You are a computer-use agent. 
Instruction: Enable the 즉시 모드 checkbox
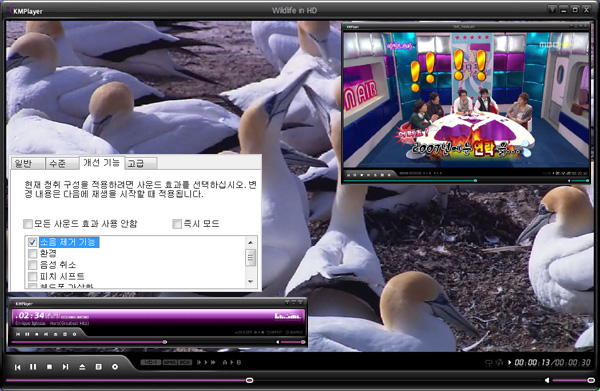[177, 223]
